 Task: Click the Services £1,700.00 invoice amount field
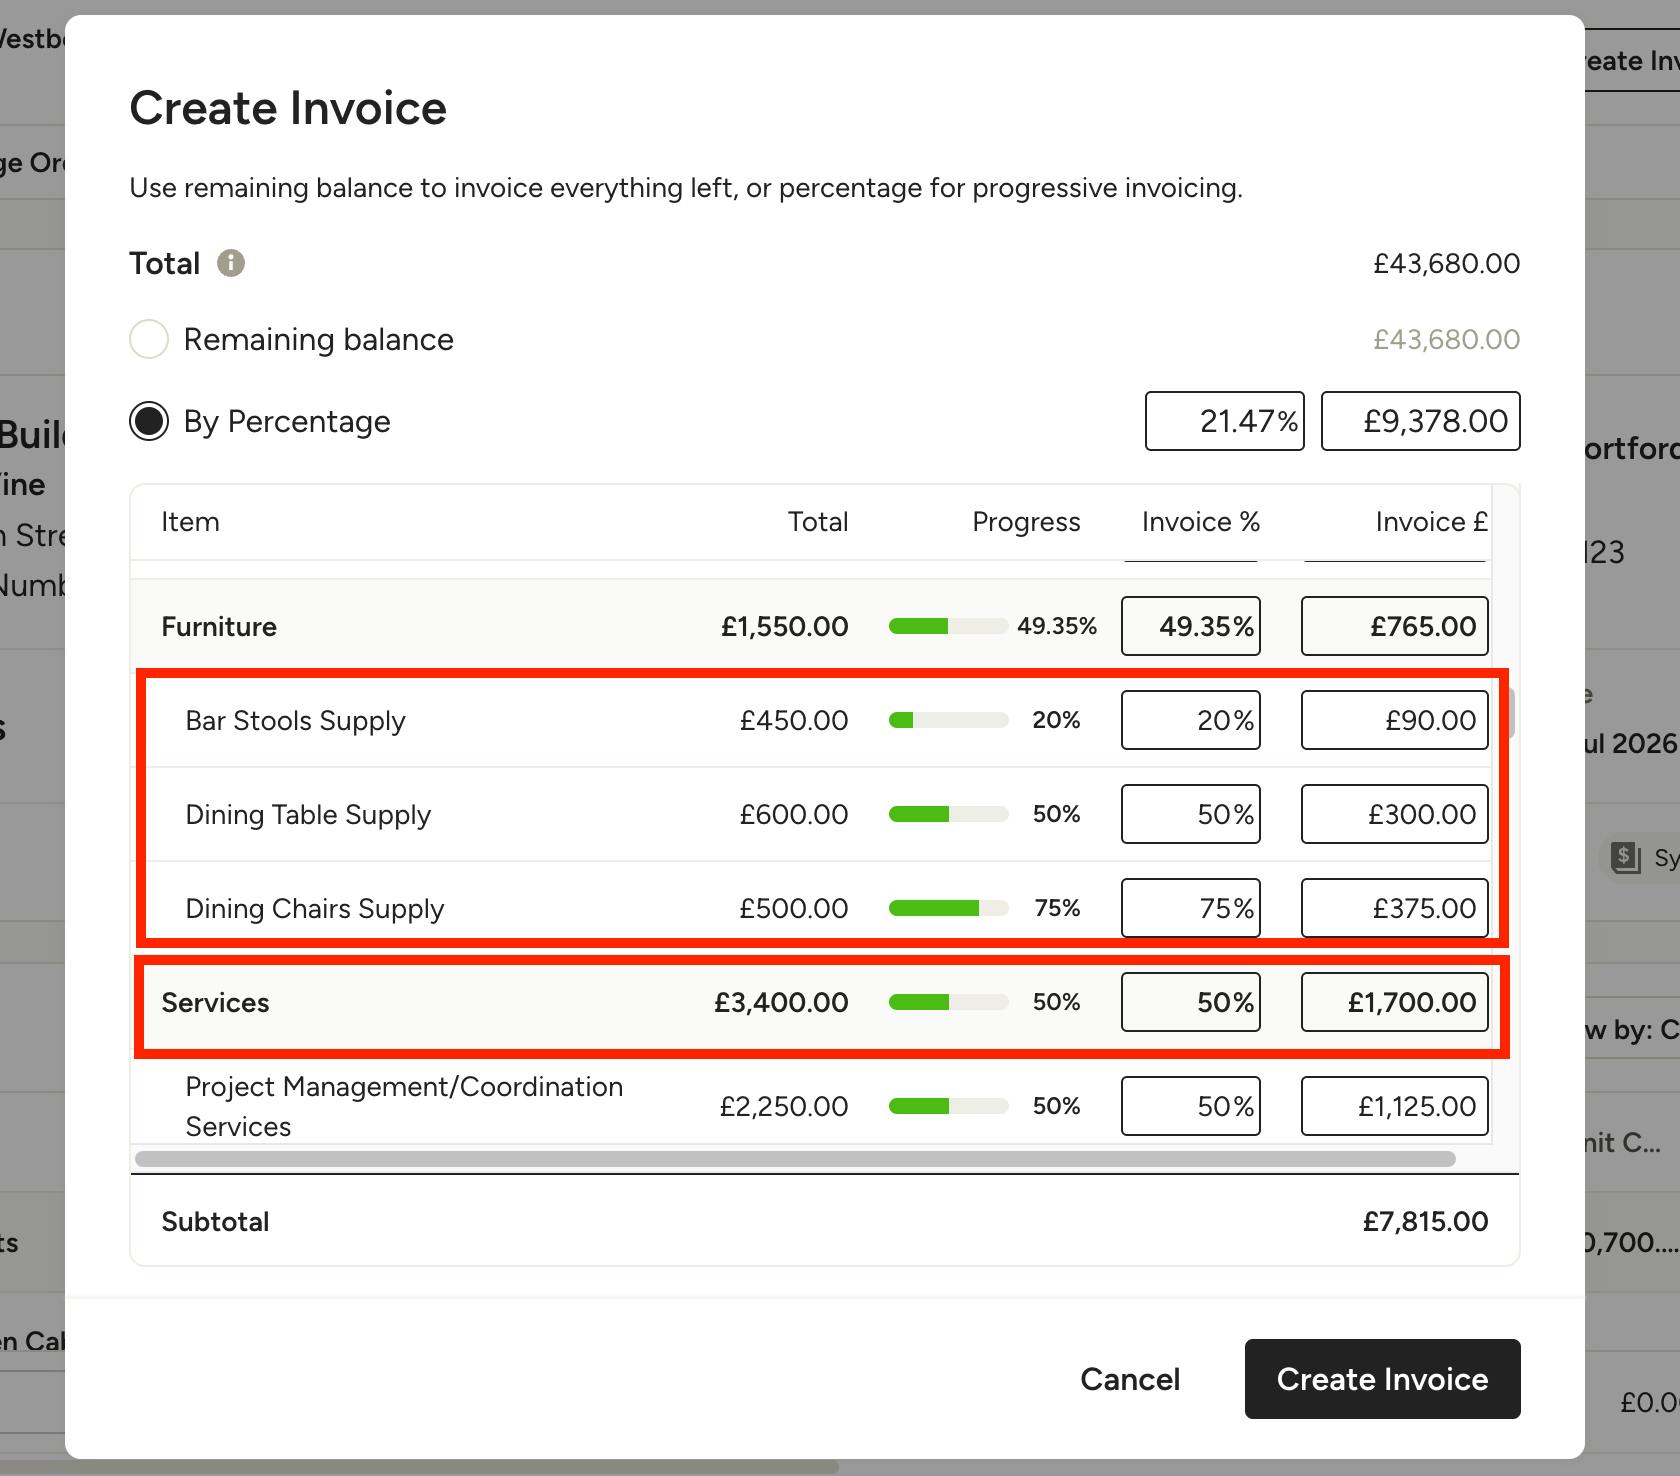click(1395, 1002)
